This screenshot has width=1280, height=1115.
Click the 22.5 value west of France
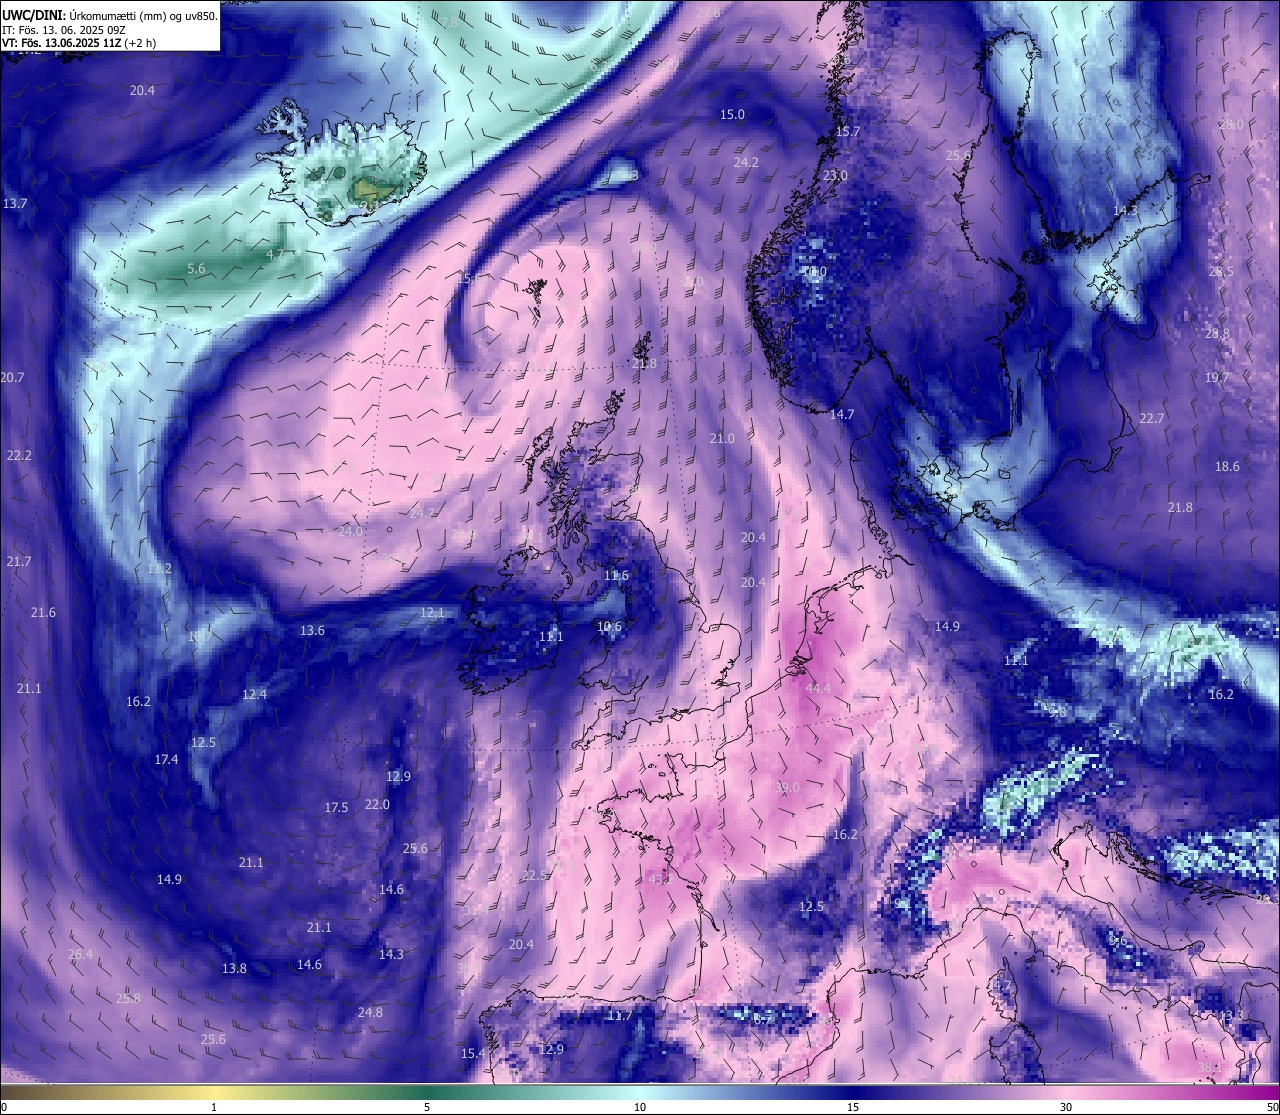pos(535,875)
